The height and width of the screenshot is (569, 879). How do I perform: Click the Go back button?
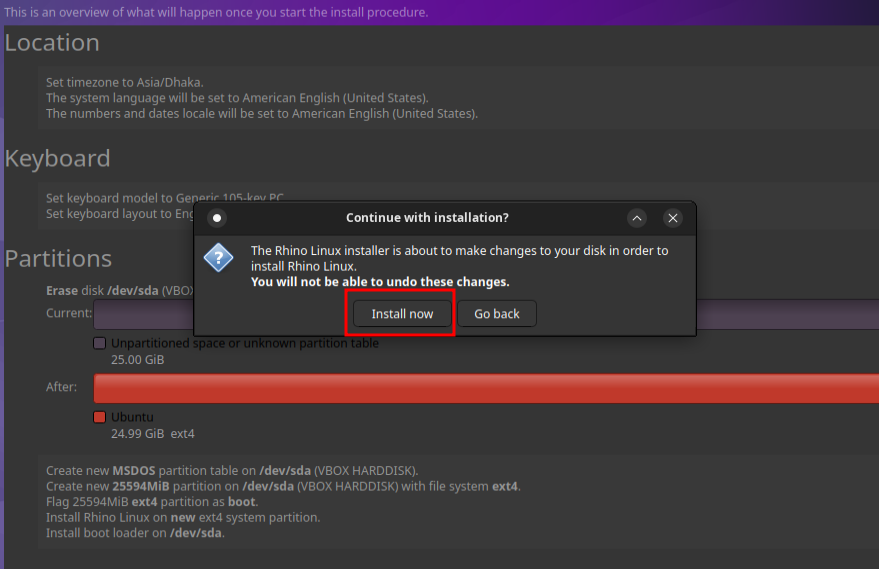click(x=497, y=313)
